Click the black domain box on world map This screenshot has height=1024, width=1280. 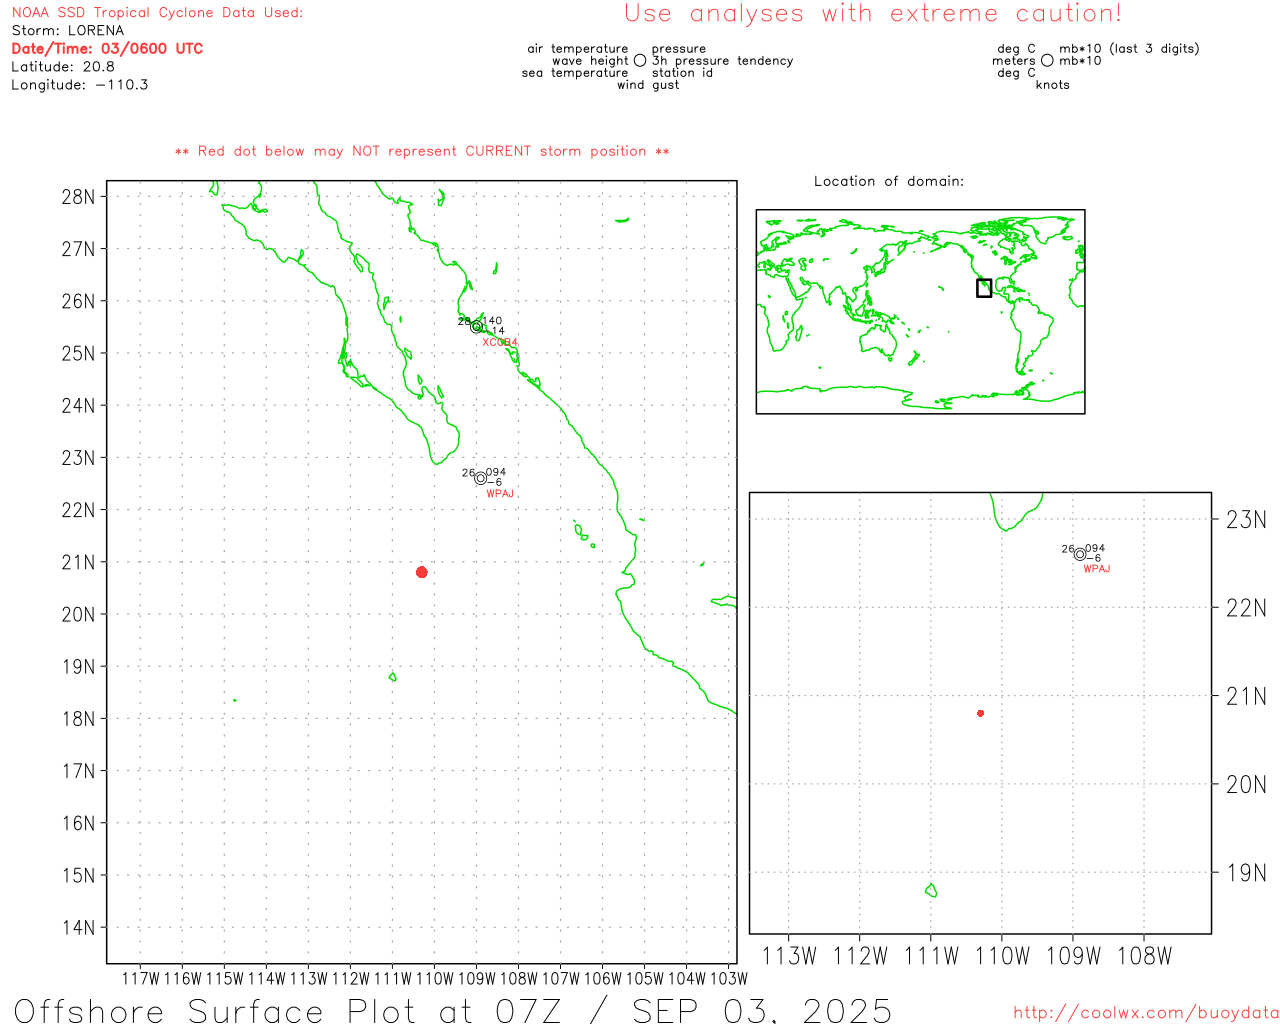point(984,288)
